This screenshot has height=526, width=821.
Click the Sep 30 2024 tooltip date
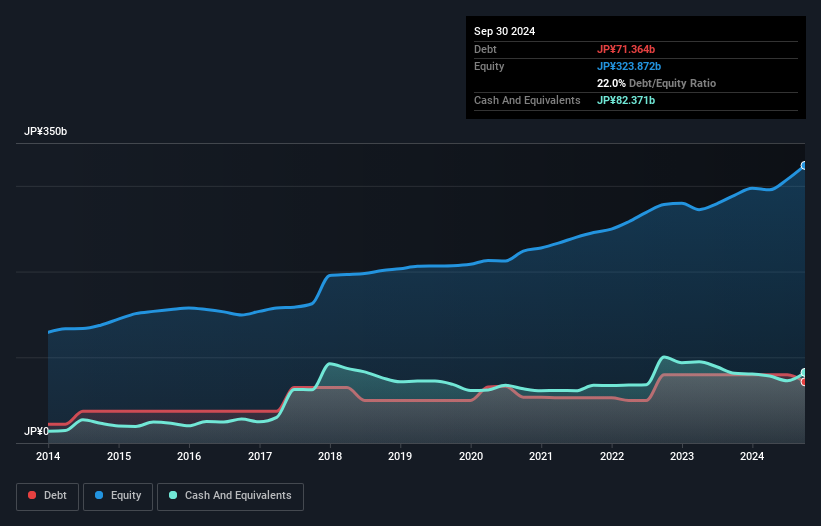504,31
